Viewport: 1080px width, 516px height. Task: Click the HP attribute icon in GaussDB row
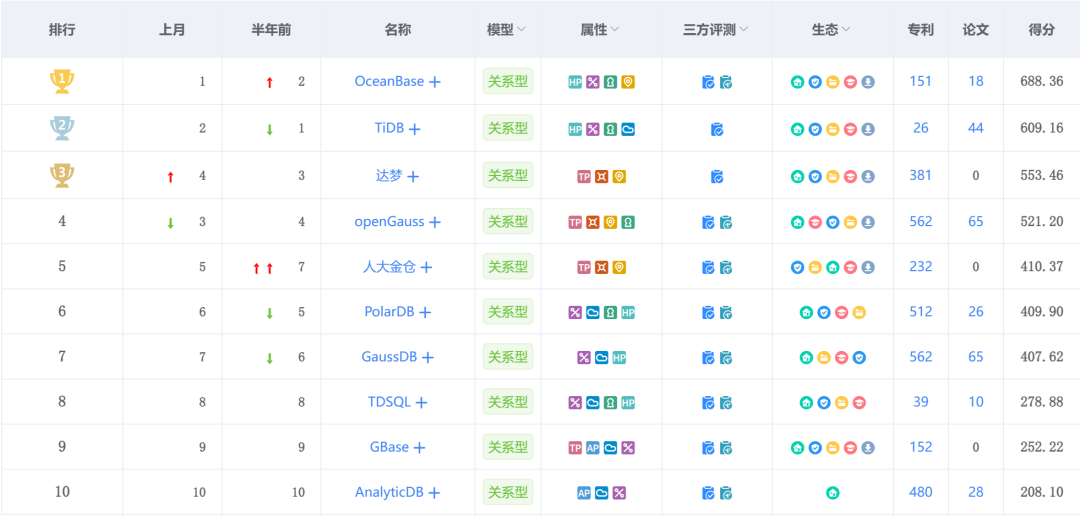click(x=619, y=358)
